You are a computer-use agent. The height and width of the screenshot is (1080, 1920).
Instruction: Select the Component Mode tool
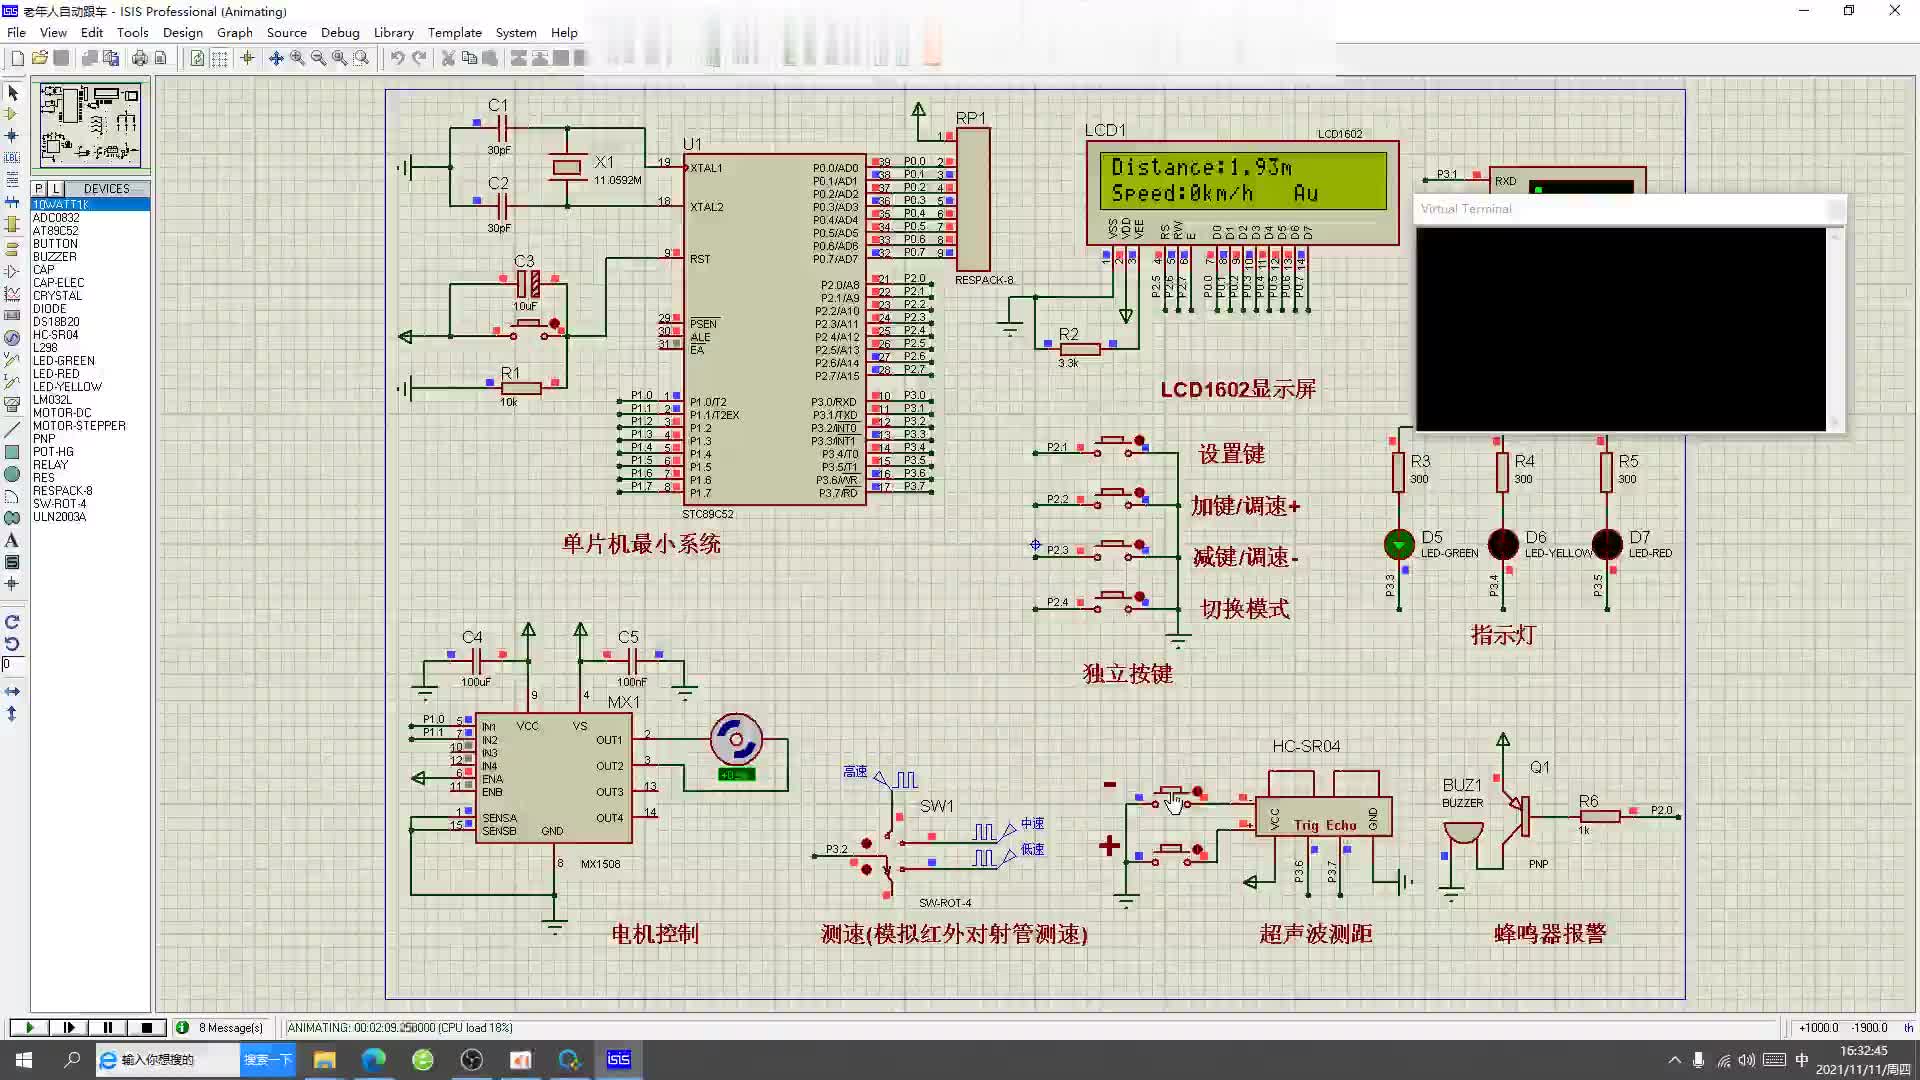point(12,114)
